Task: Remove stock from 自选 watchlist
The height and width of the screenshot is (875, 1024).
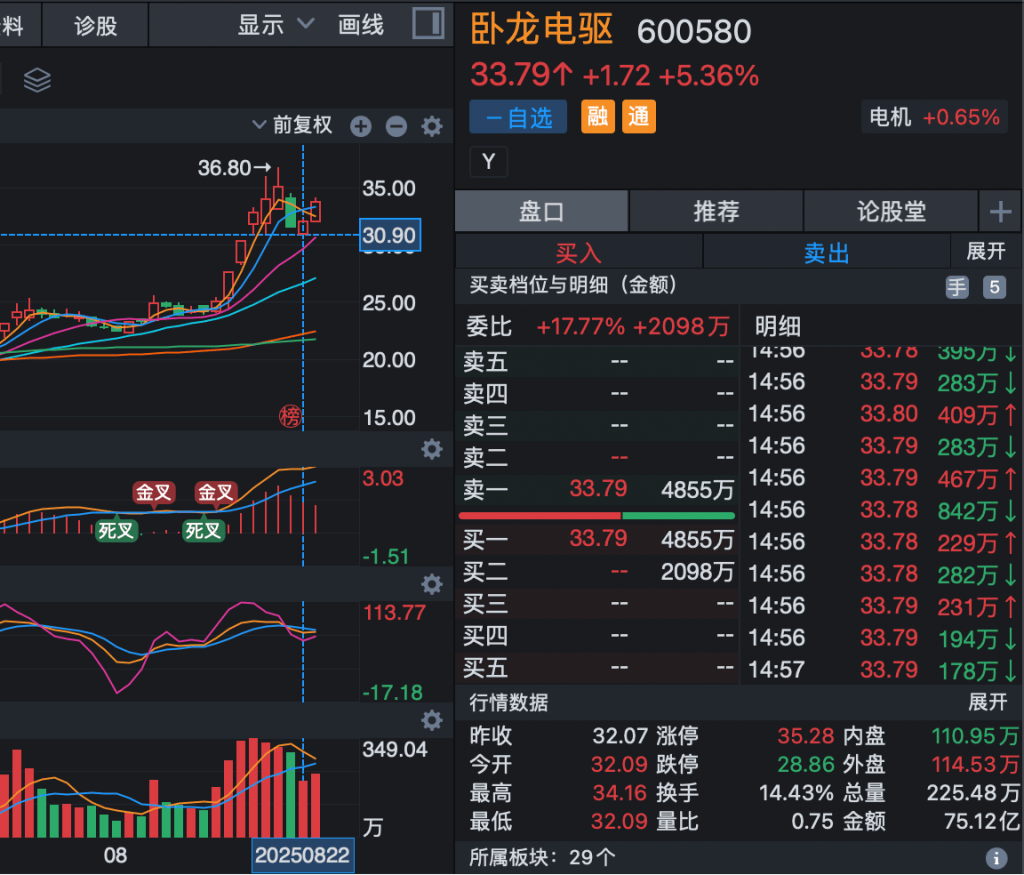Action: pos(518,118)
